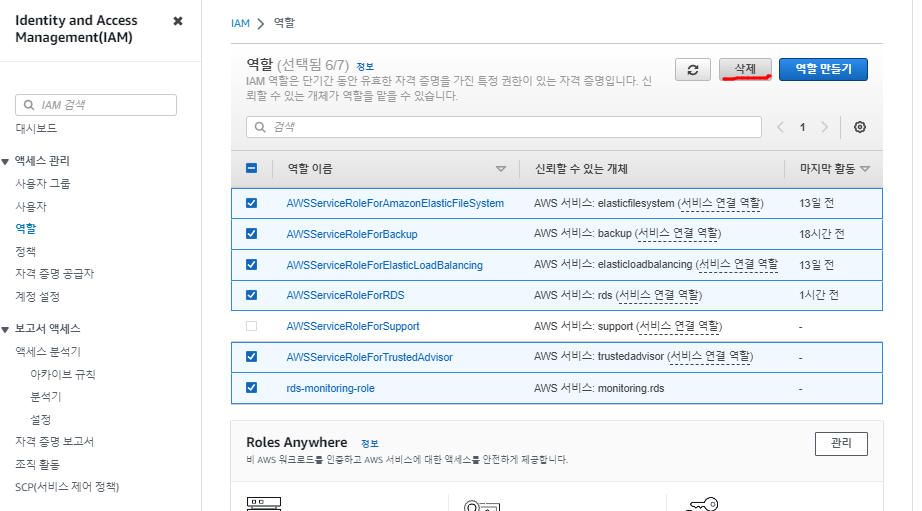This screenshot has height=511, width=922.
Task: Open 계정 설정 in sidebar
Action: coord(38,296)
